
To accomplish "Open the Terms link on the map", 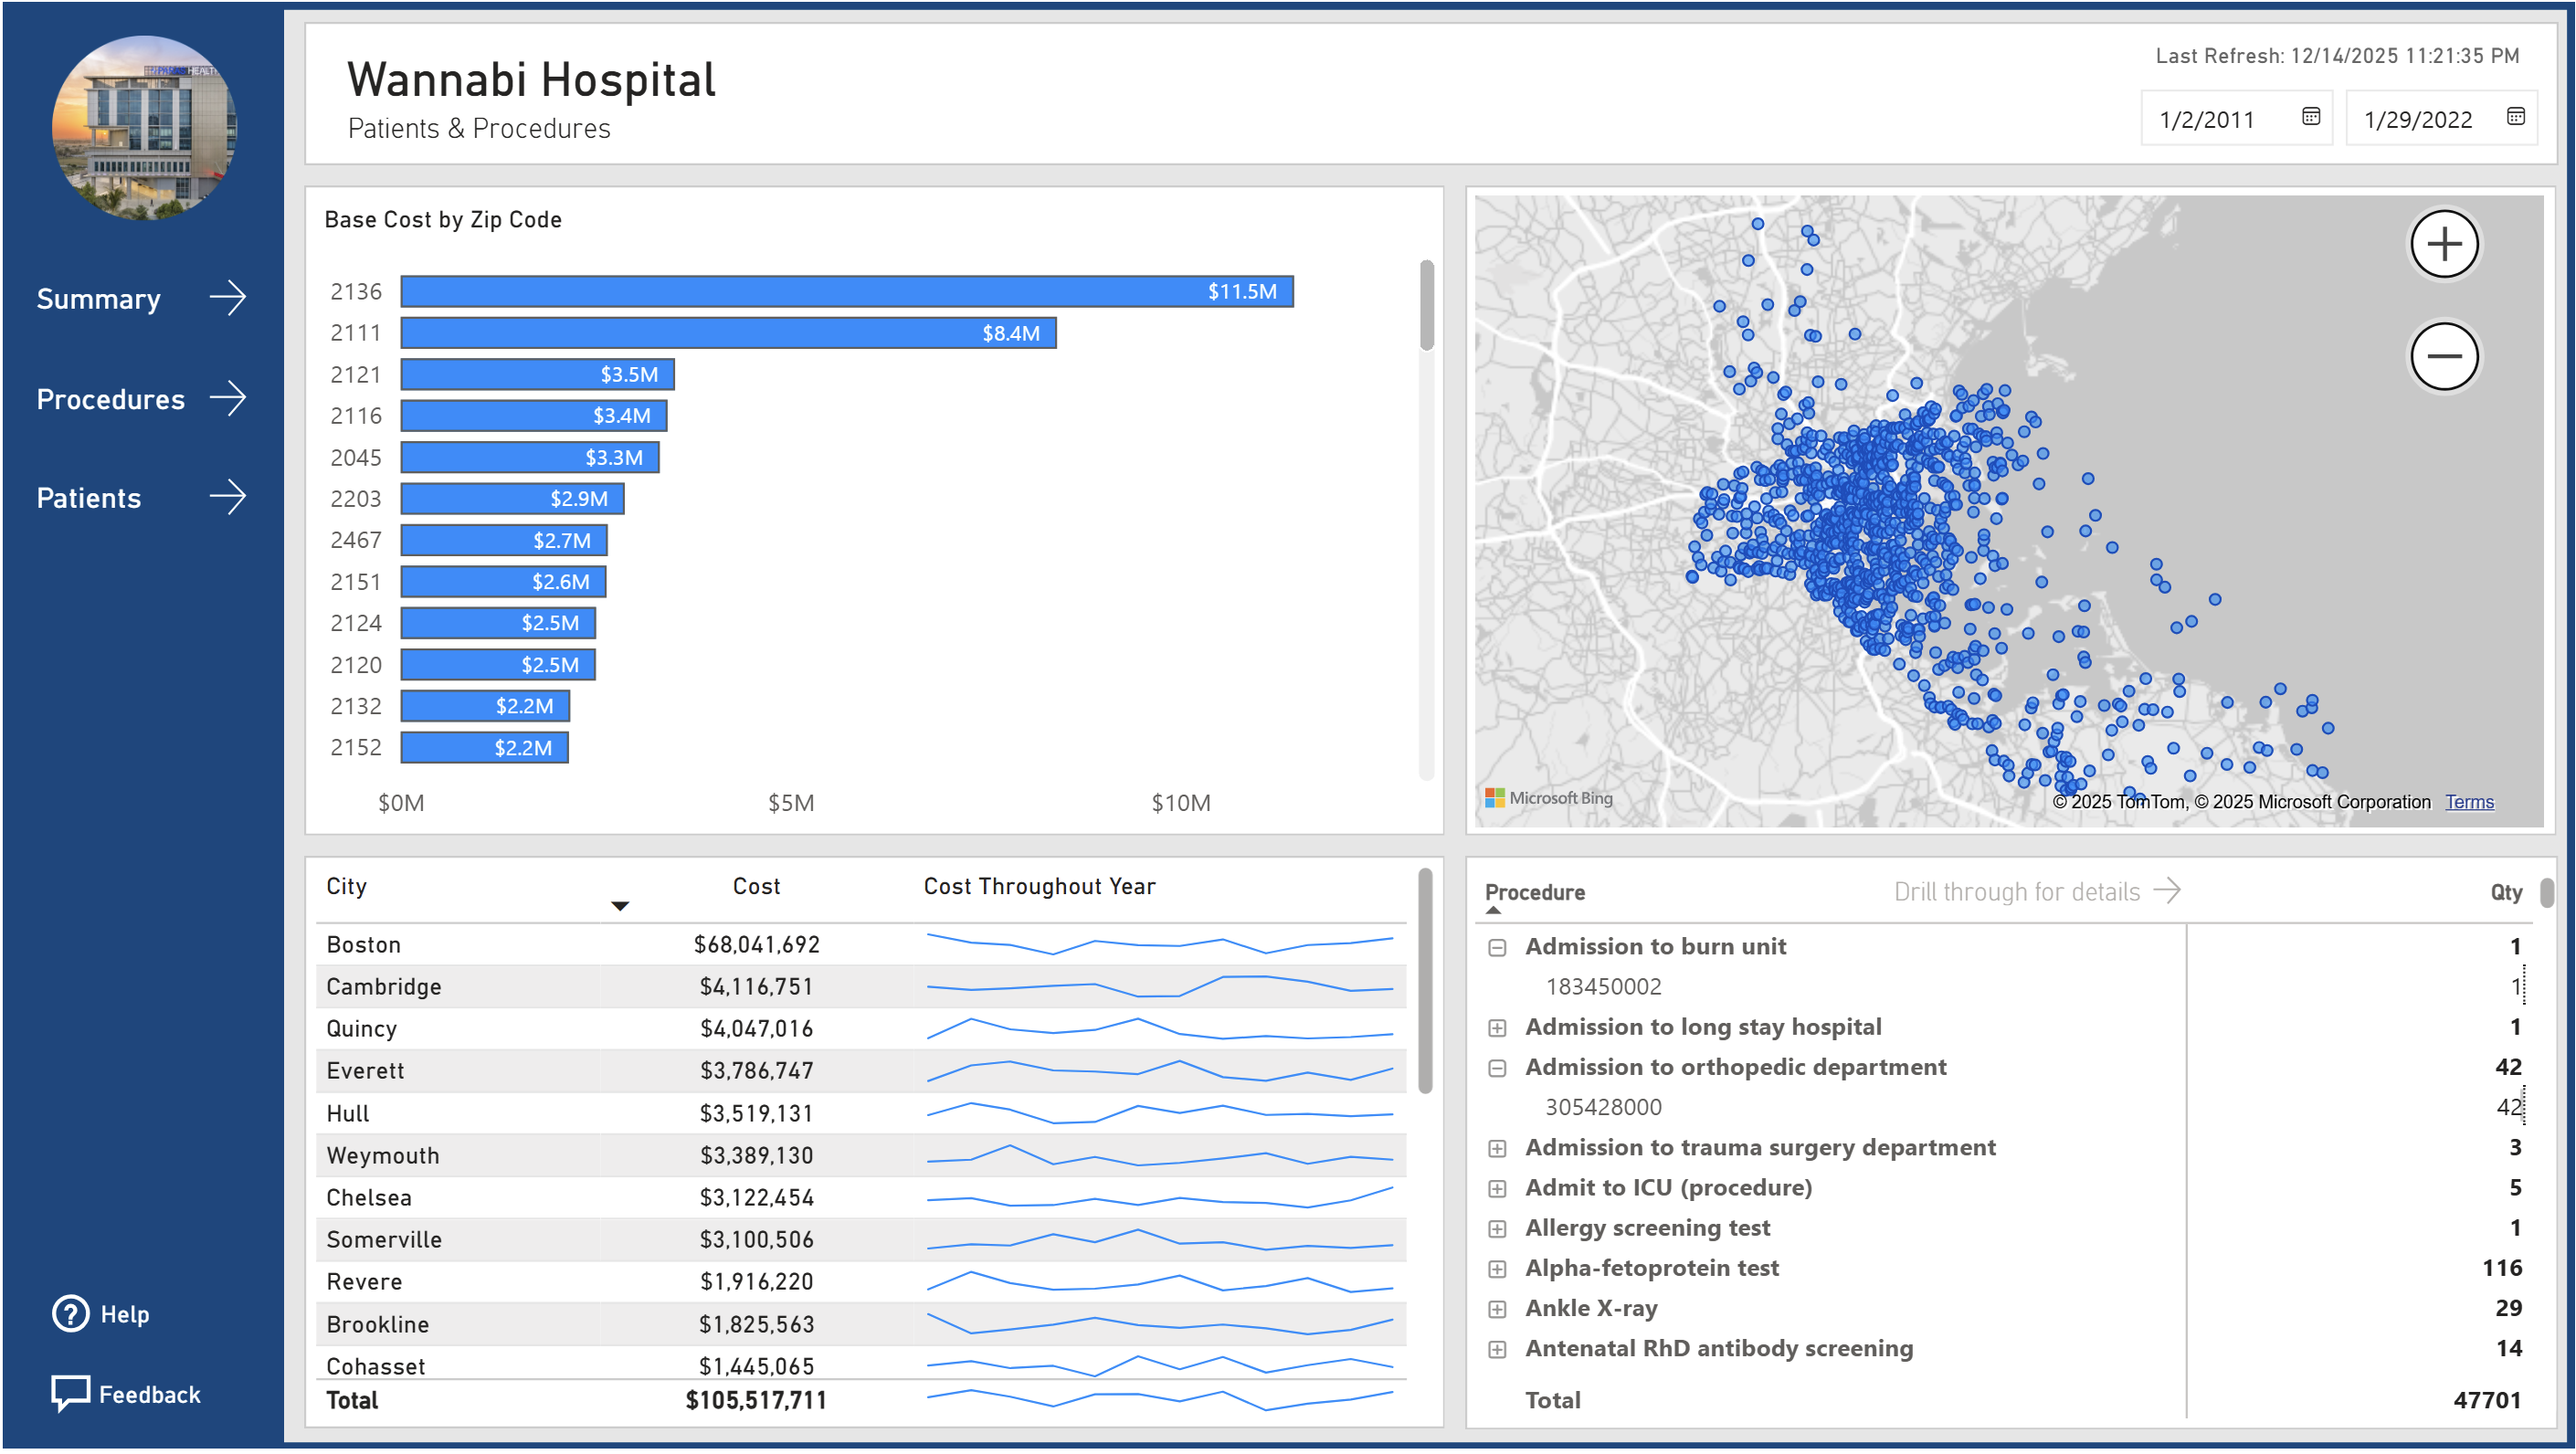I will click(2468, 802).
